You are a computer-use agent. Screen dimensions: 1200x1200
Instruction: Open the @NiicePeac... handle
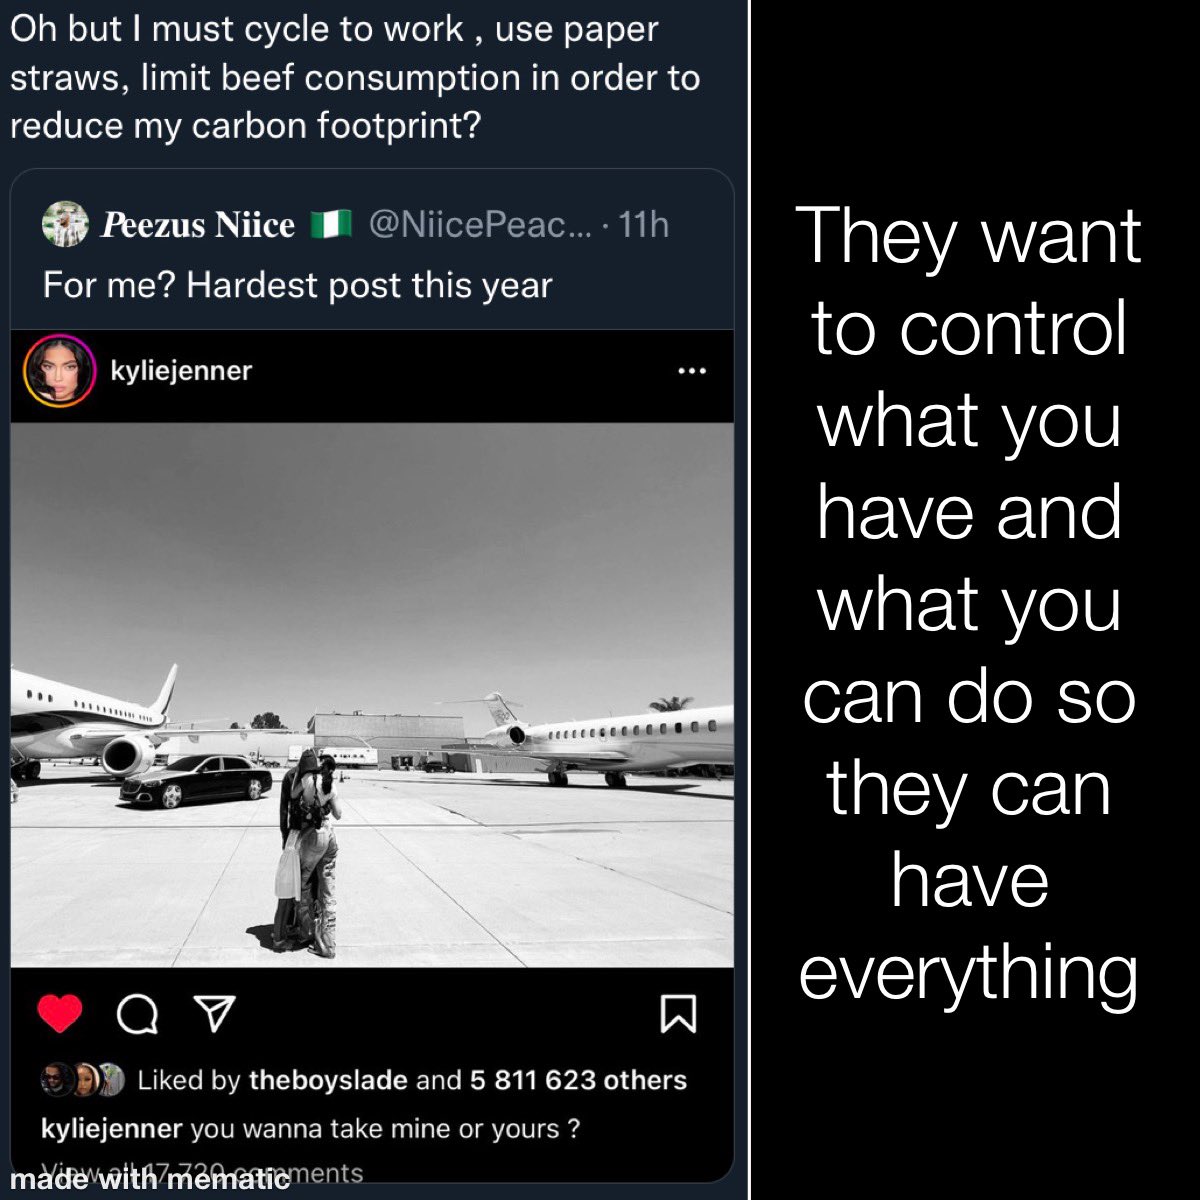click(x=480, y=225)
